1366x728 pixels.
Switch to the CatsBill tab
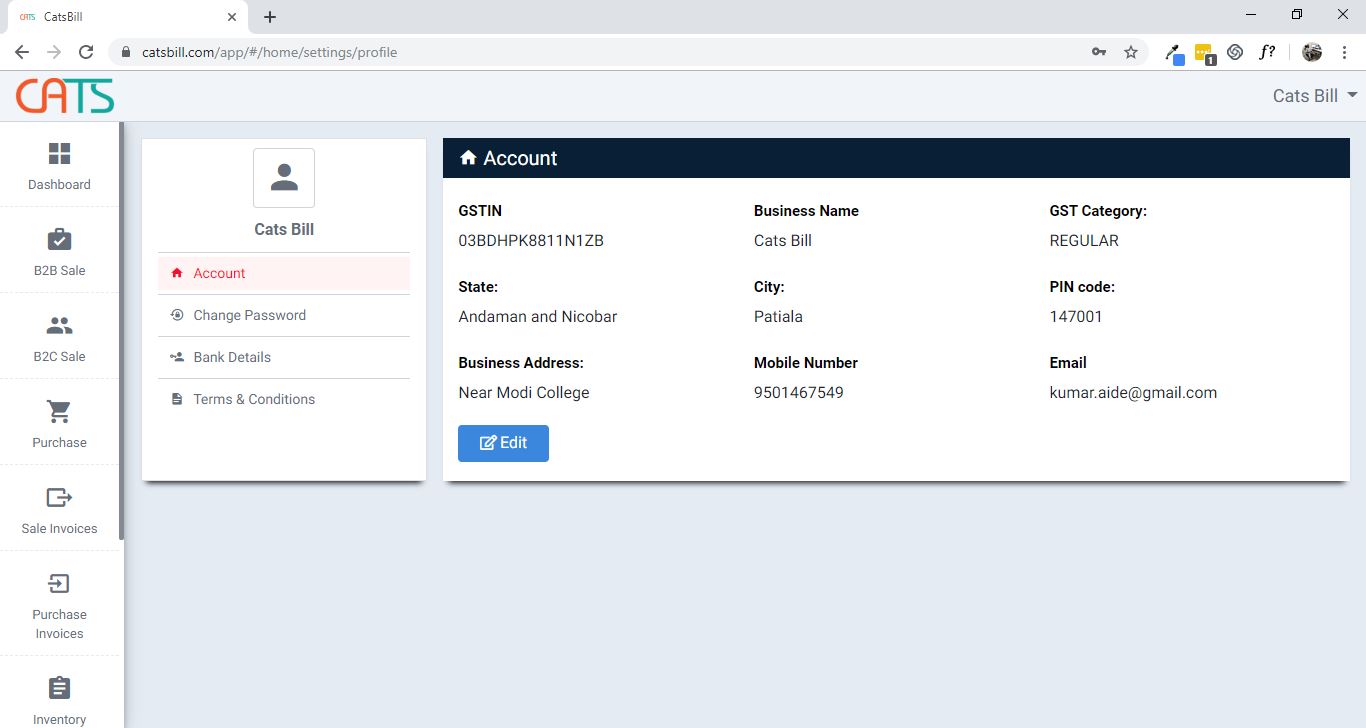coord(126,17)
